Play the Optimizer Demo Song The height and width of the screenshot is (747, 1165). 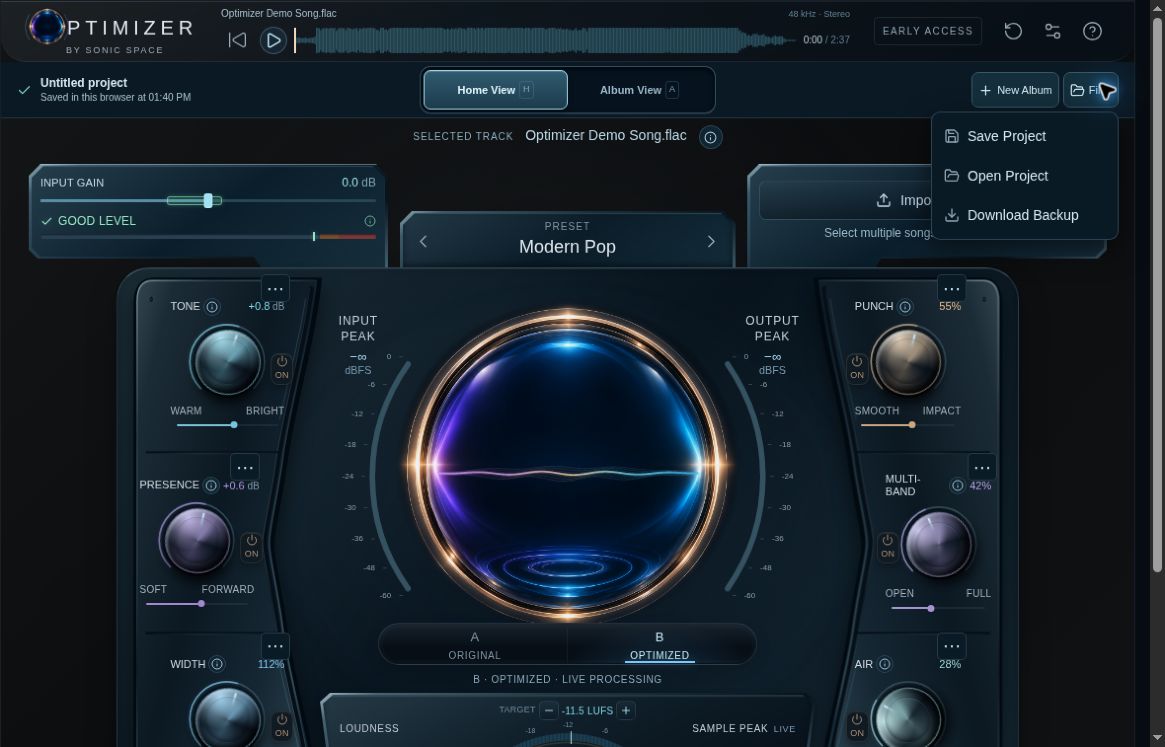tap(273, 40)
